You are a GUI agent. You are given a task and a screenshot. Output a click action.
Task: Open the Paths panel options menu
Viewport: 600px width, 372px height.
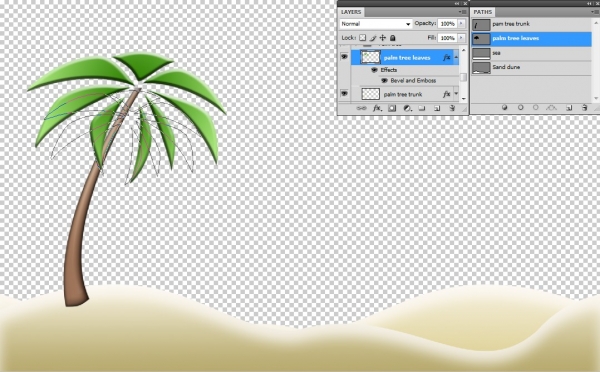(x=594, y=12)
